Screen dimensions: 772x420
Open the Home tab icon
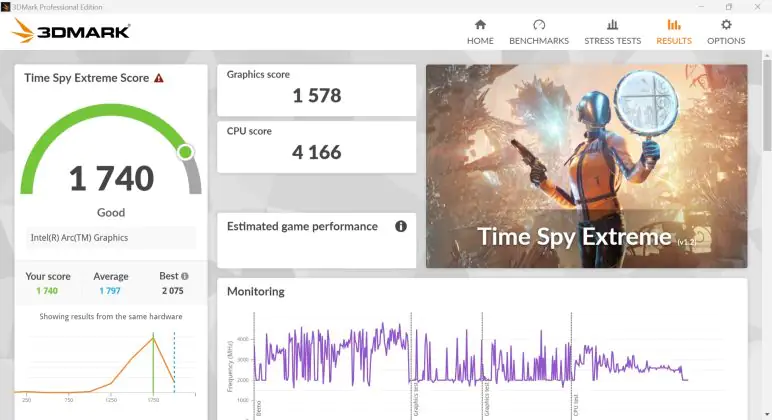pos(480,25)
